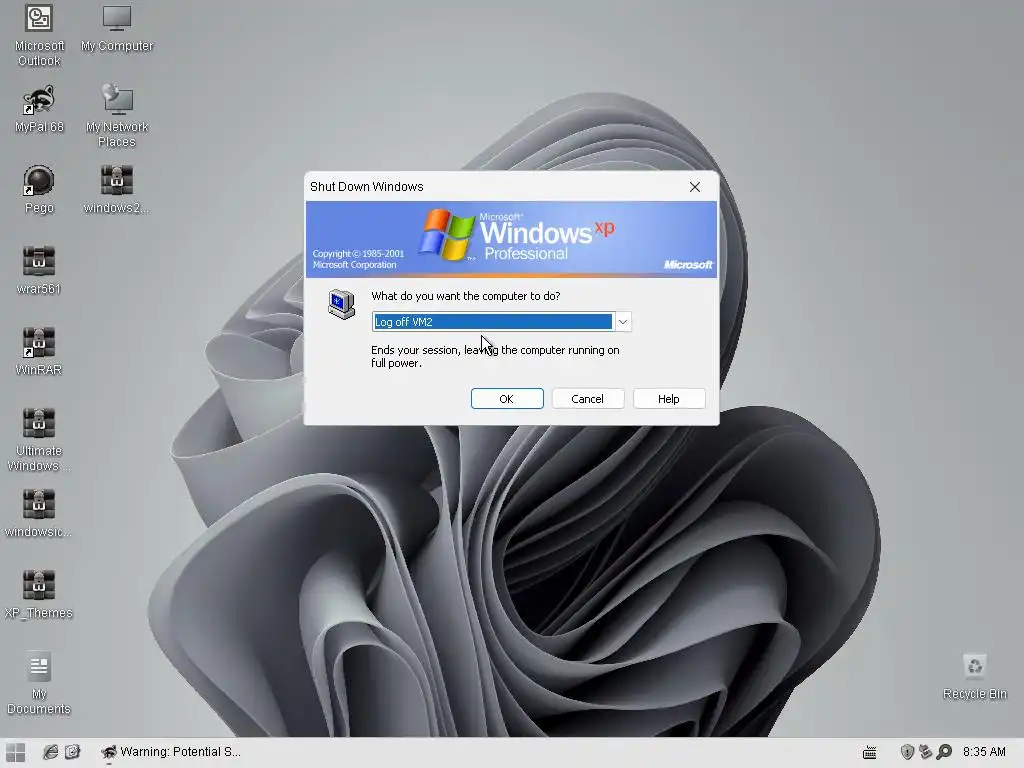Click the Outlook Express quick launch icon

coord(72,752)
